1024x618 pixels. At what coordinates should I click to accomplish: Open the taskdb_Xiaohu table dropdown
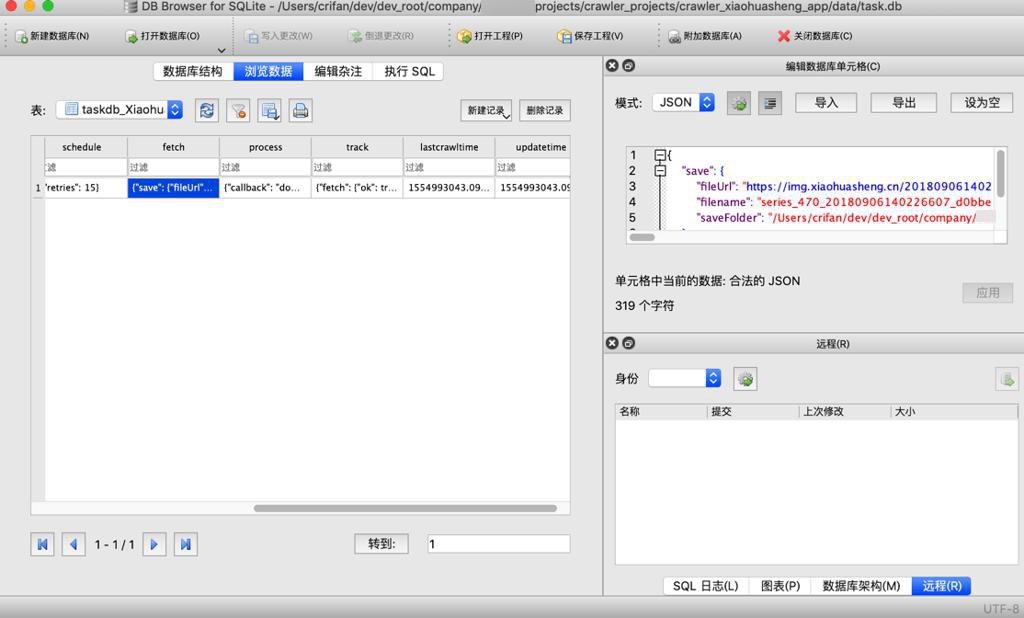pyautogui.click(x=120, y=110)
